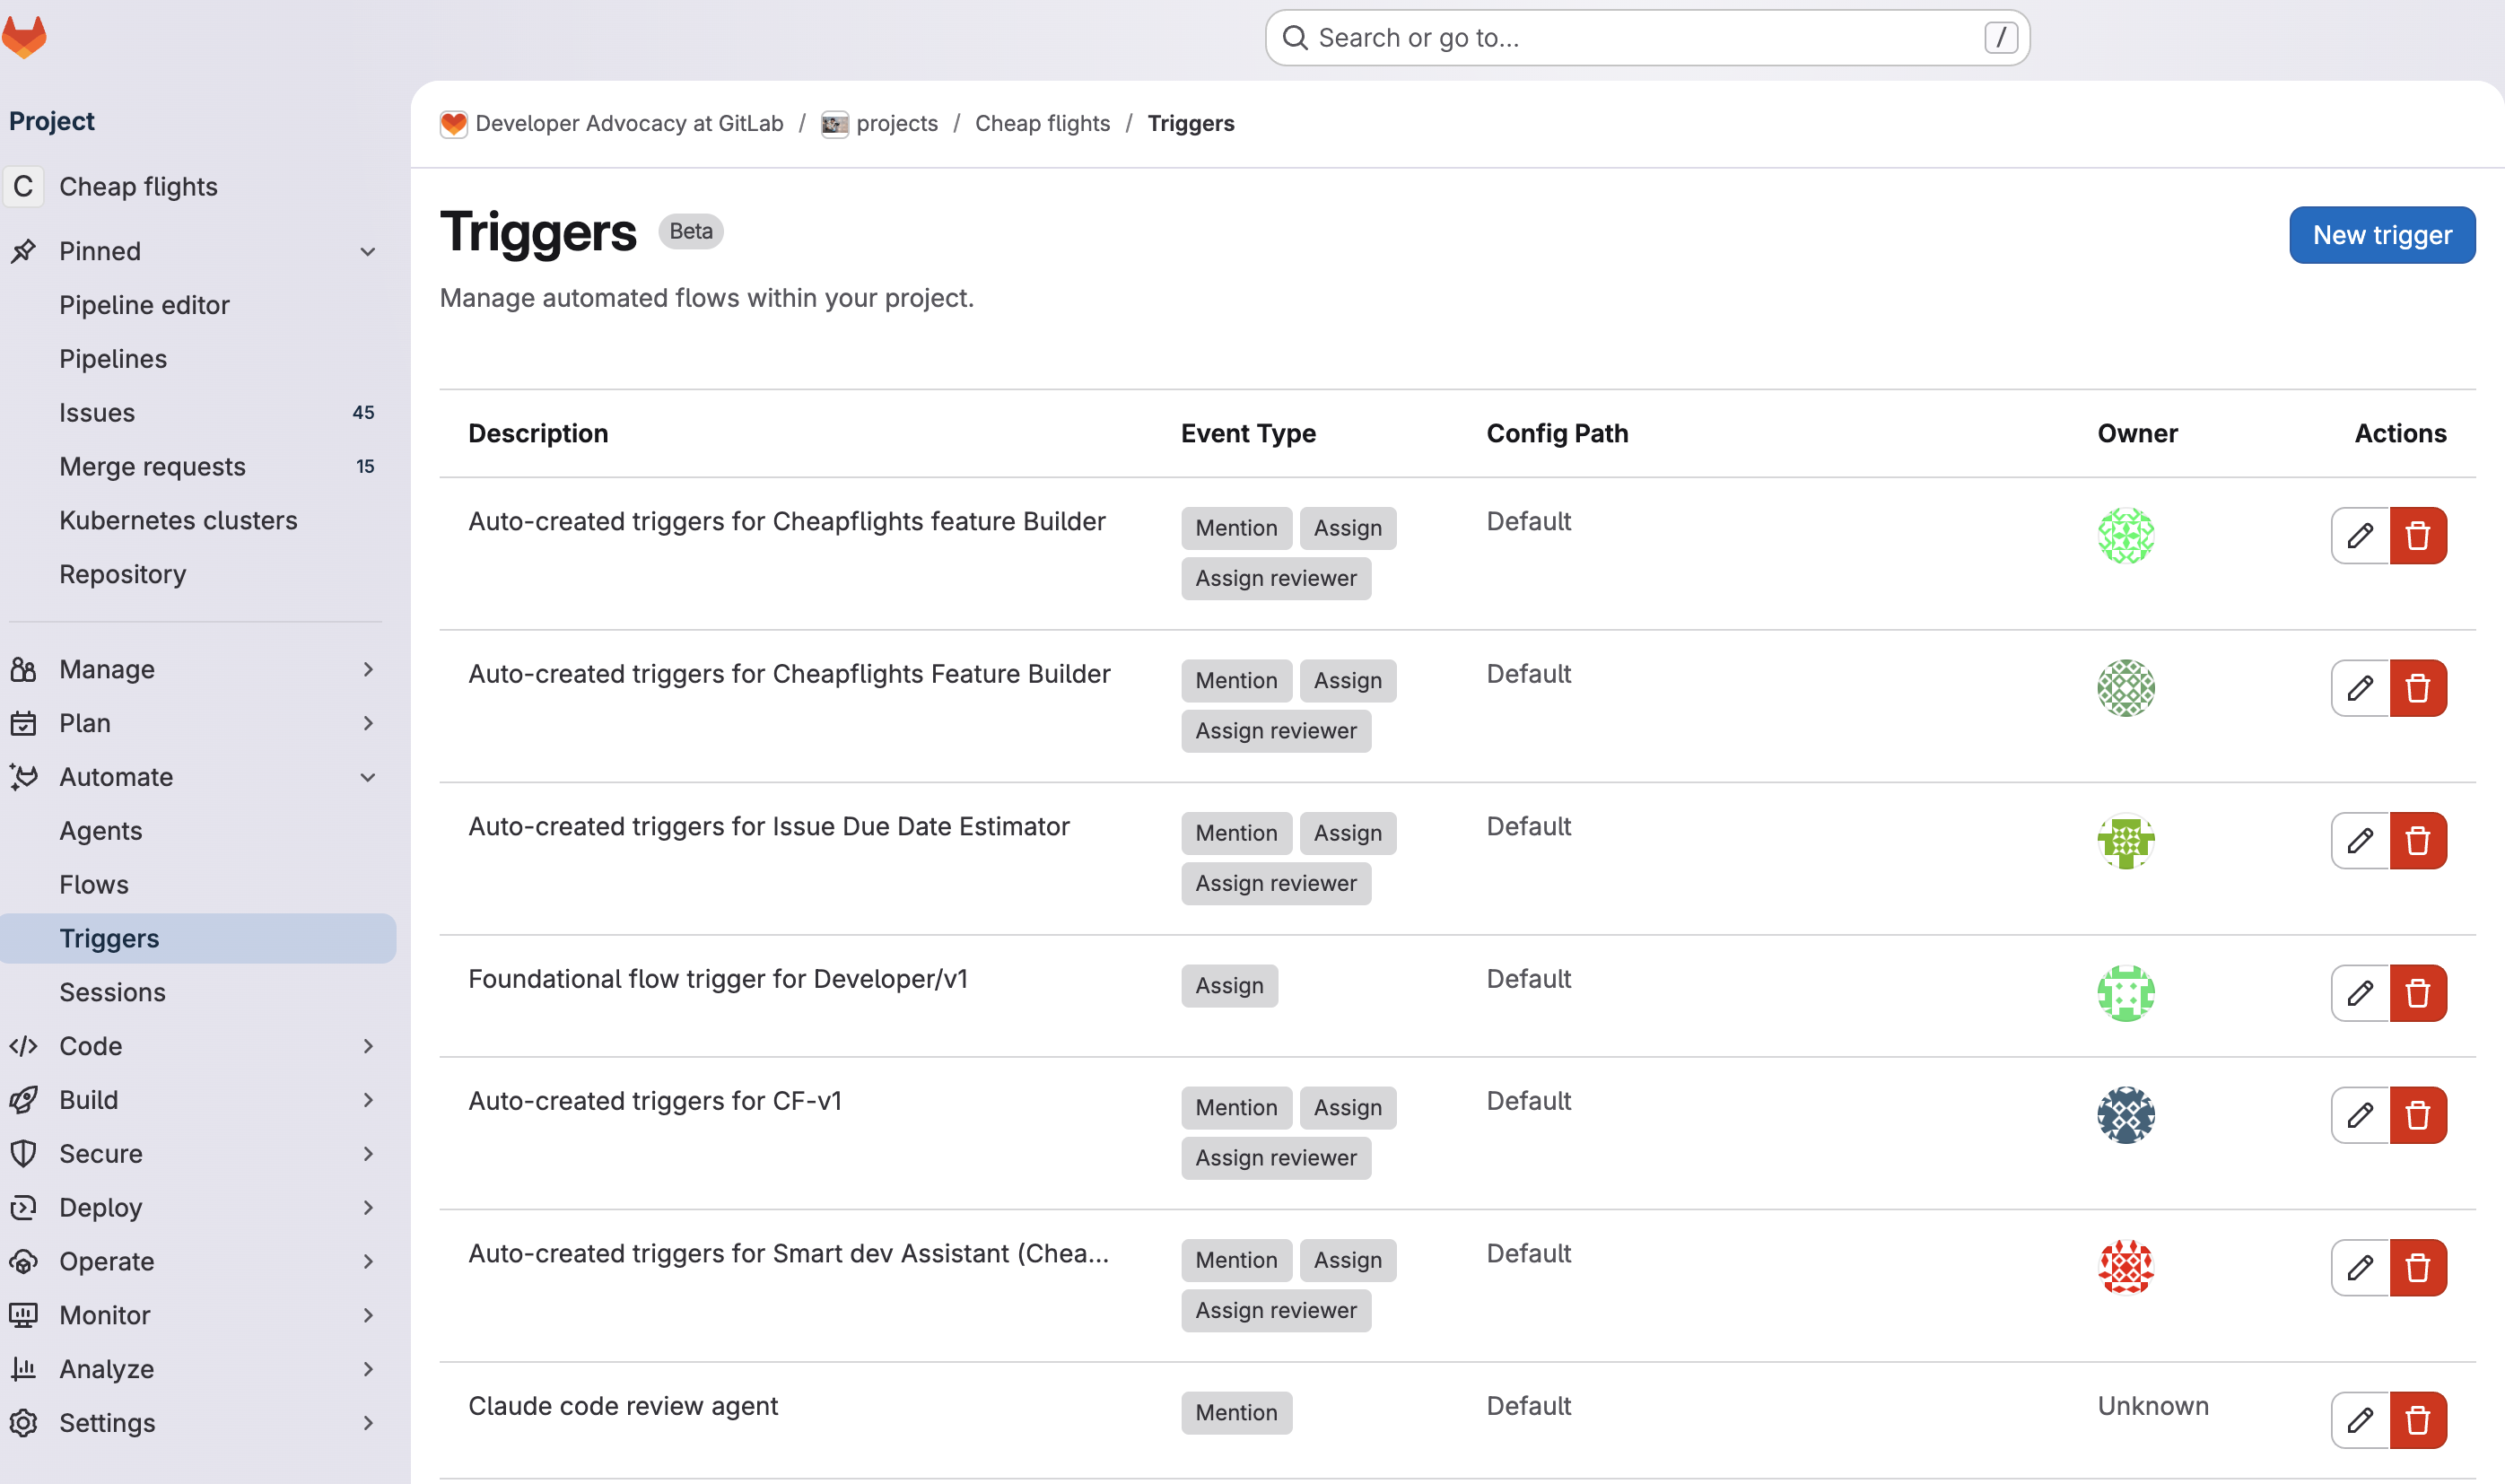Open Merge requests from the sidebar
The image size is (2505, 1484).
point(152,466)
